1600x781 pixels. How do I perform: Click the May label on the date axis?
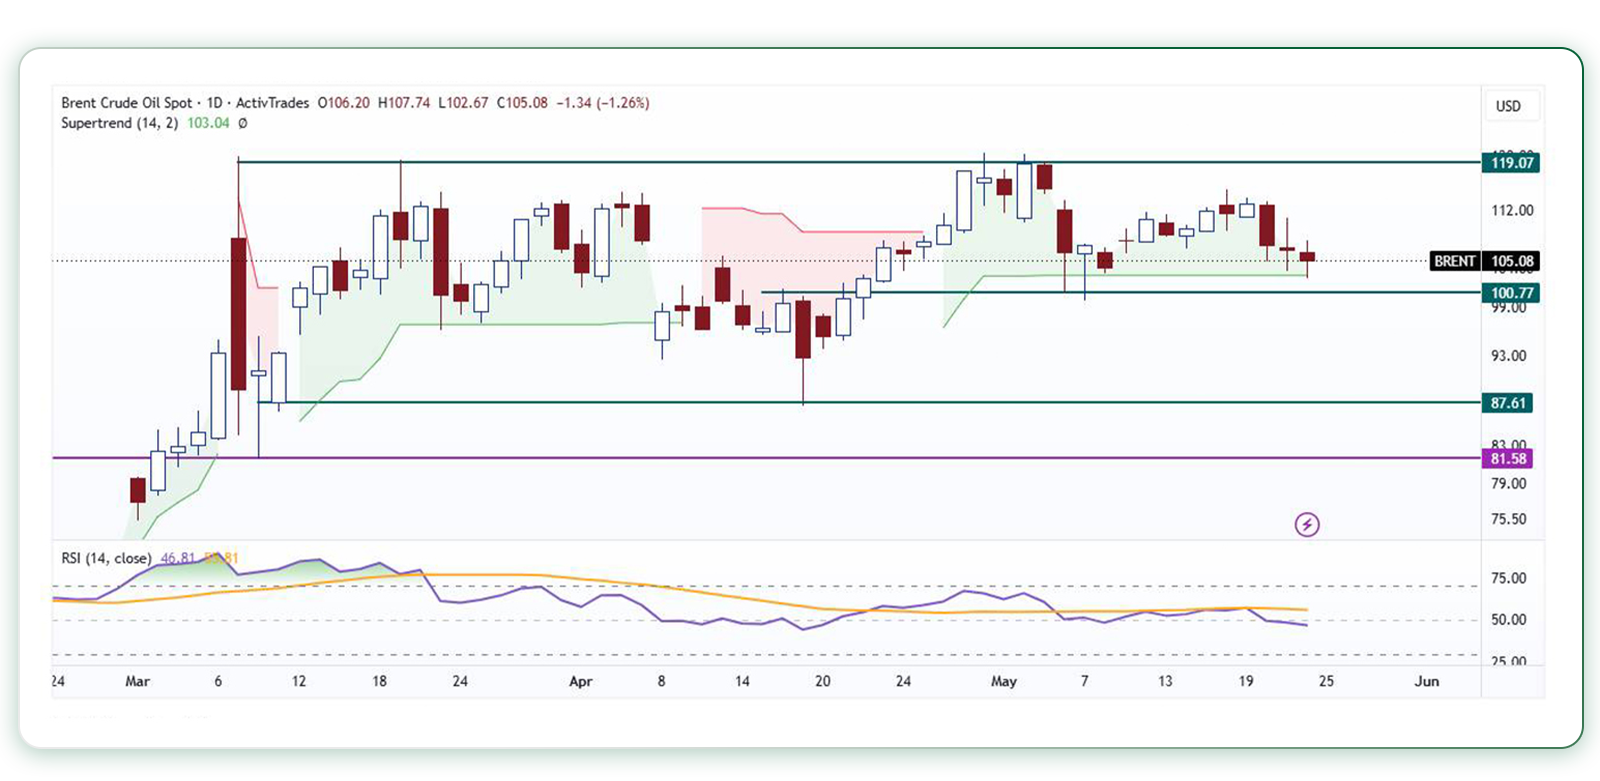[x=1004, y=681]
